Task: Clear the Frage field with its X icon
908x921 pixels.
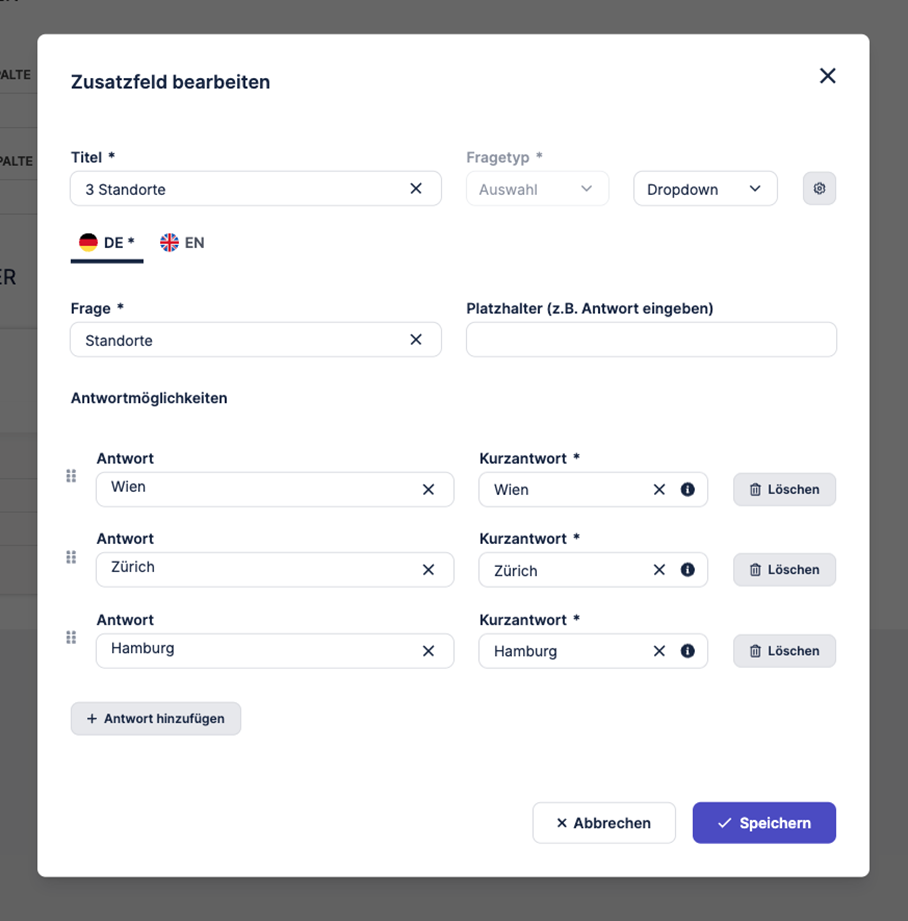Action: (416, 339)
